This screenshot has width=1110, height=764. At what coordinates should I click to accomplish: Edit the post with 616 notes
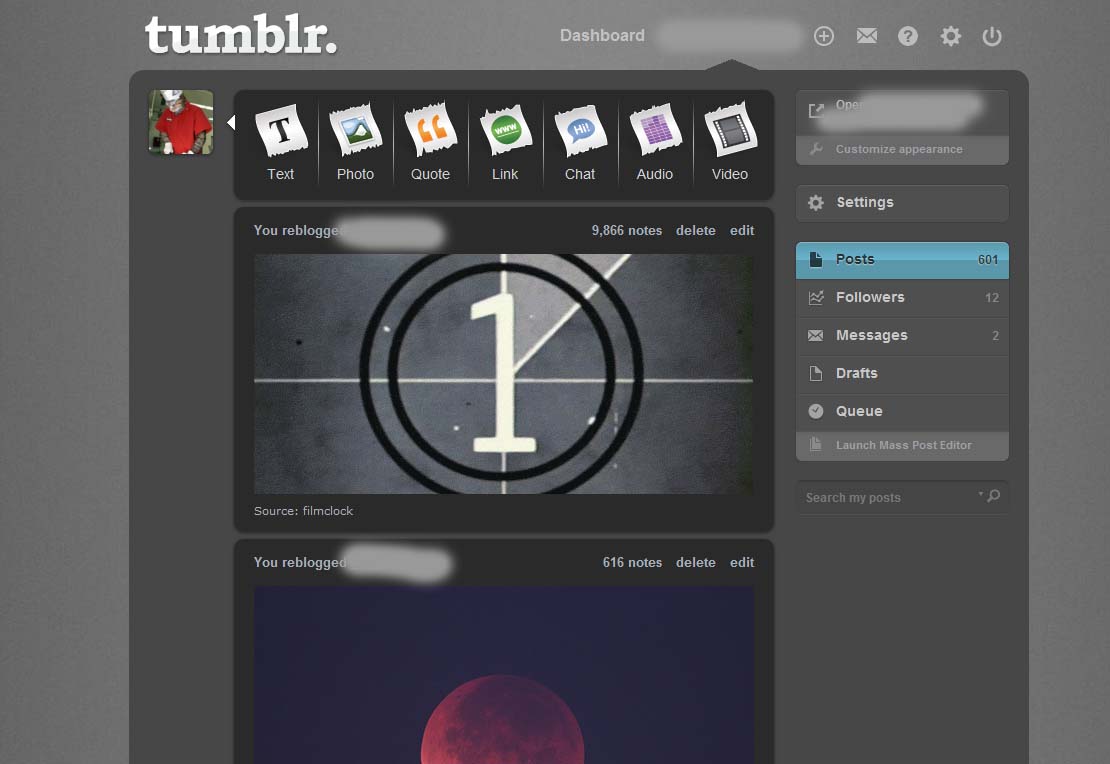742,563
